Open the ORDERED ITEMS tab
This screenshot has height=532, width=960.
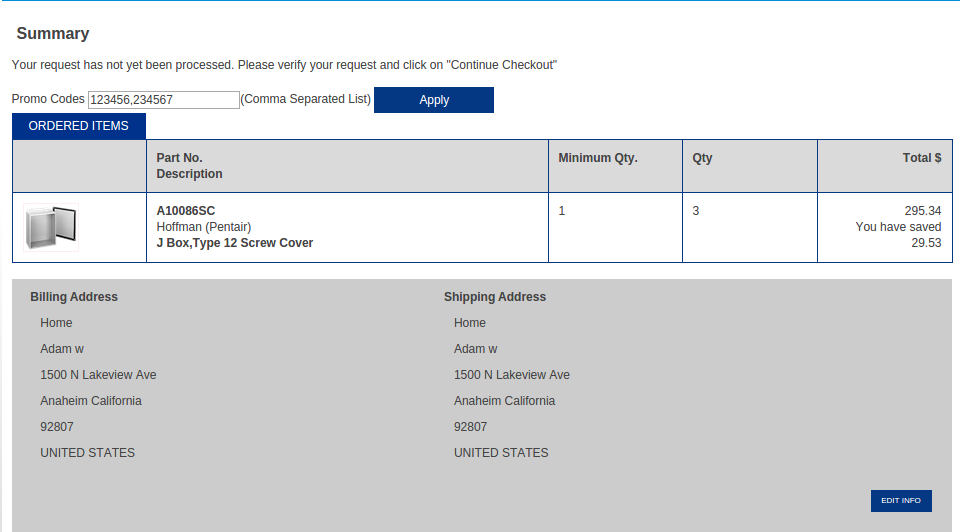click(x=79, y=126)
